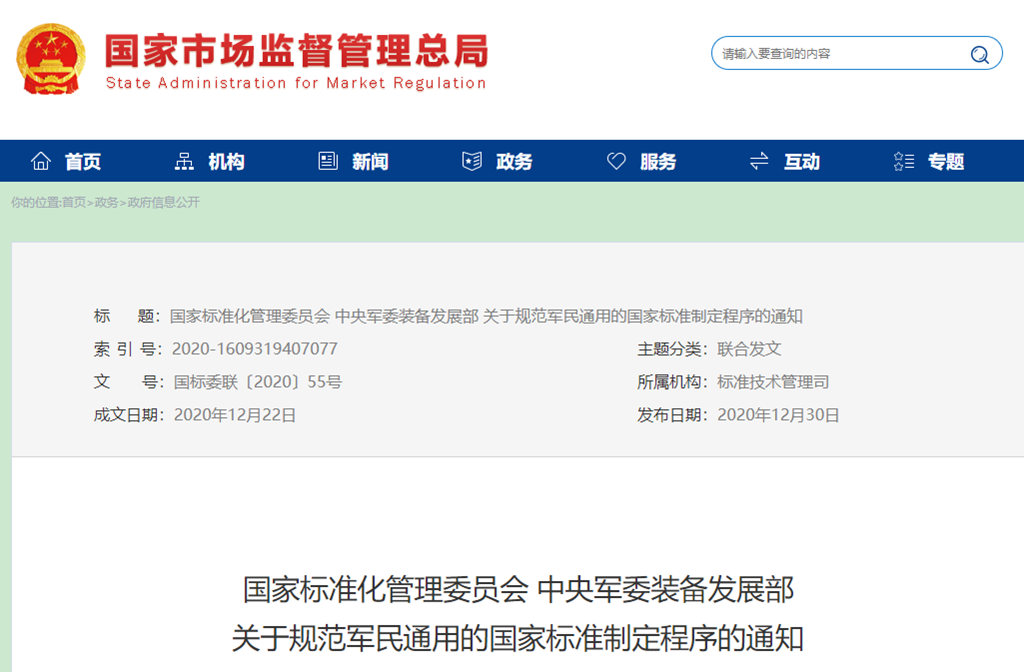
Task: Select the written date 2020年12月22日
Action: pos(234,415)
